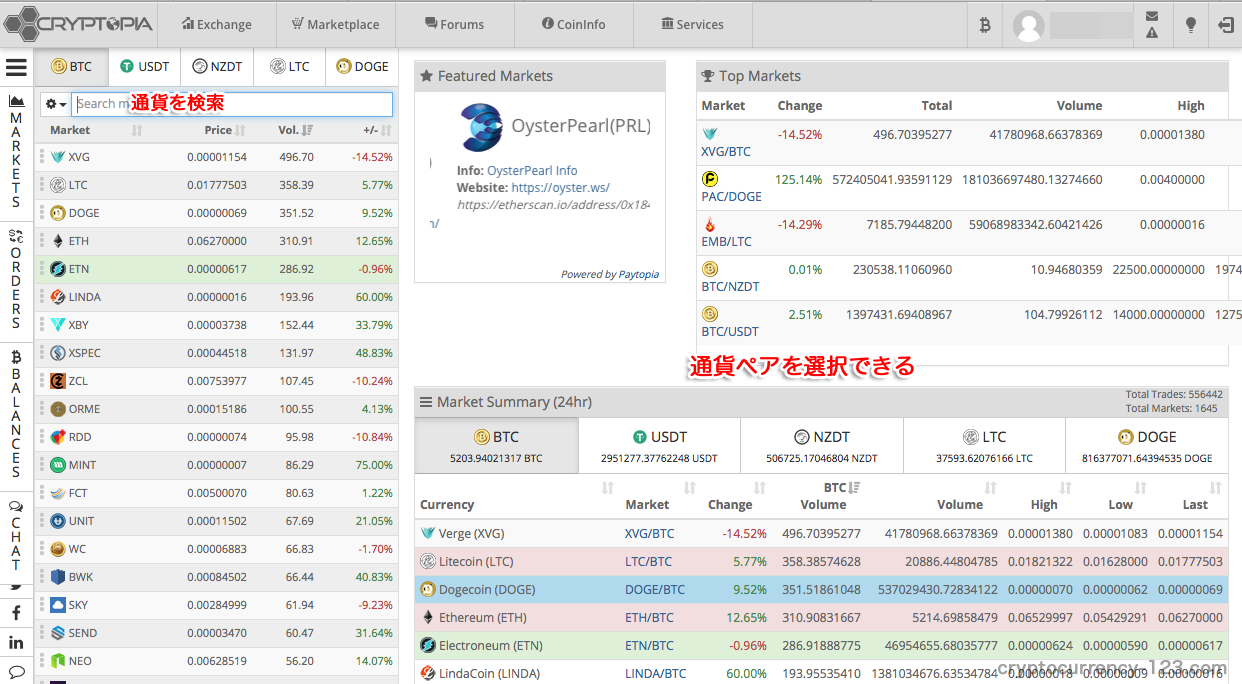Select LINDA in sidebar market list
The height and width of the screenshot is (684, 1242).
coord(216,297)
